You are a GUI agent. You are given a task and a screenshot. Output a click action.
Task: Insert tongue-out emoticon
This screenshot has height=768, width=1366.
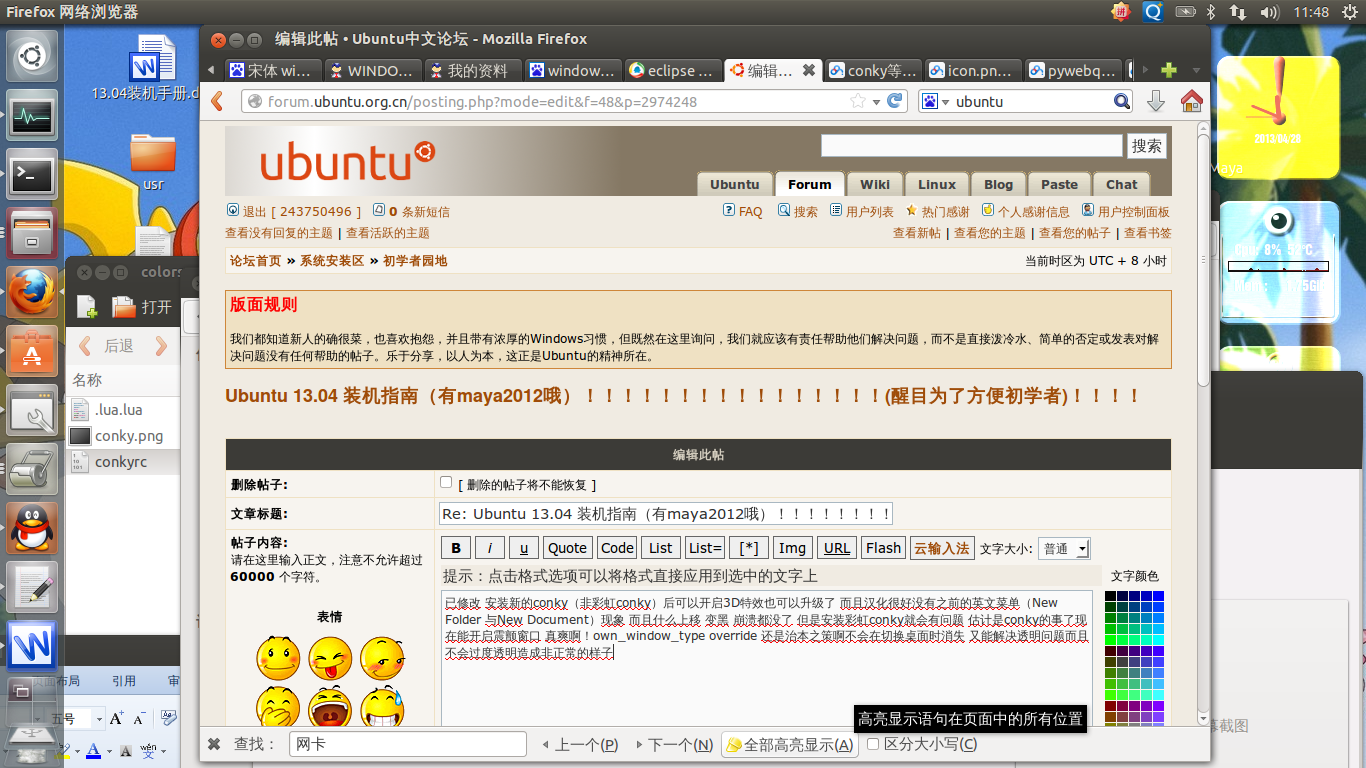(x=330, y=658)
